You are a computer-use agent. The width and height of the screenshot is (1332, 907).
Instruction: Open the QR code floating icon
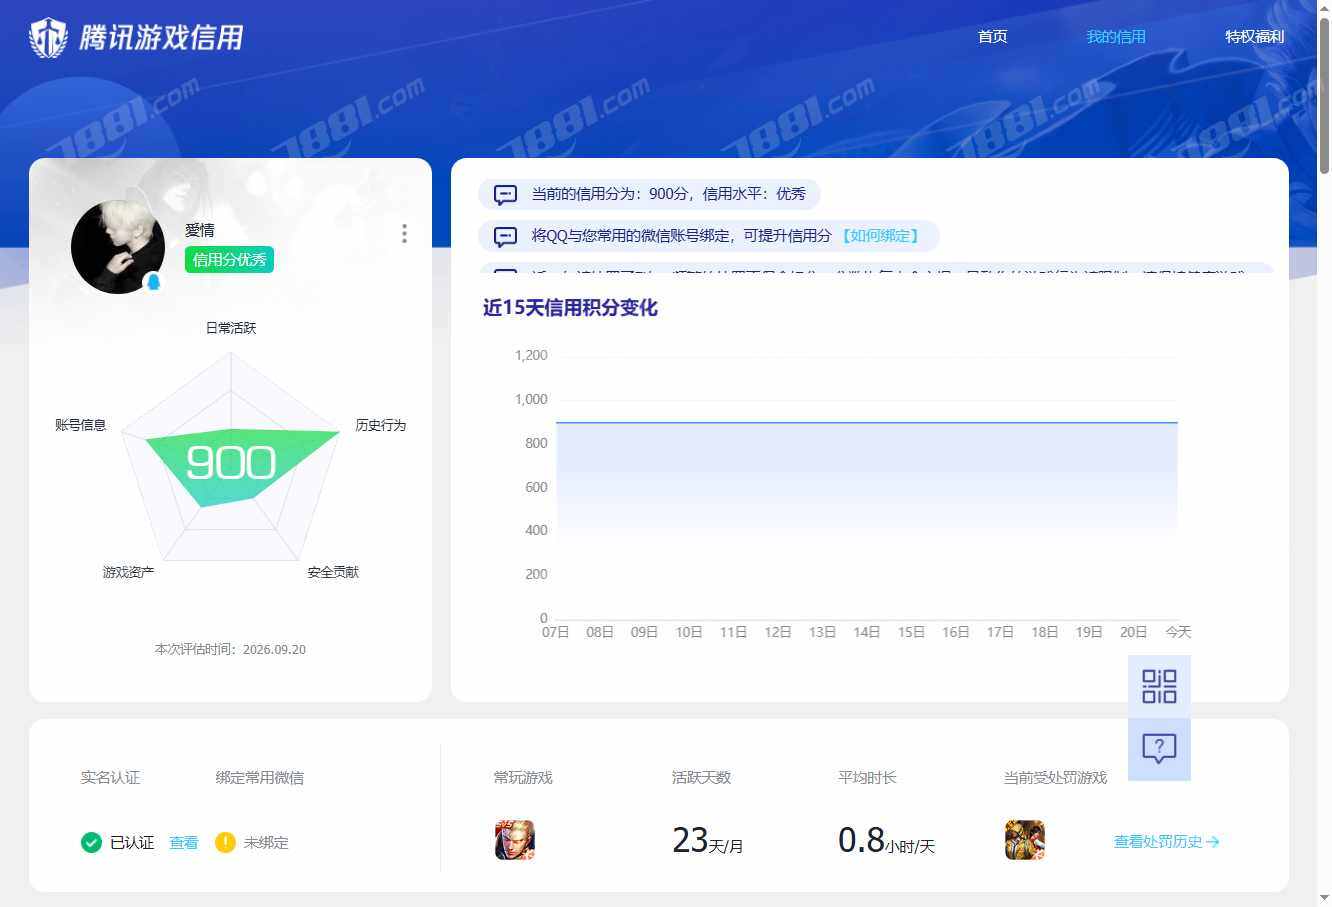coord(1159,686)
